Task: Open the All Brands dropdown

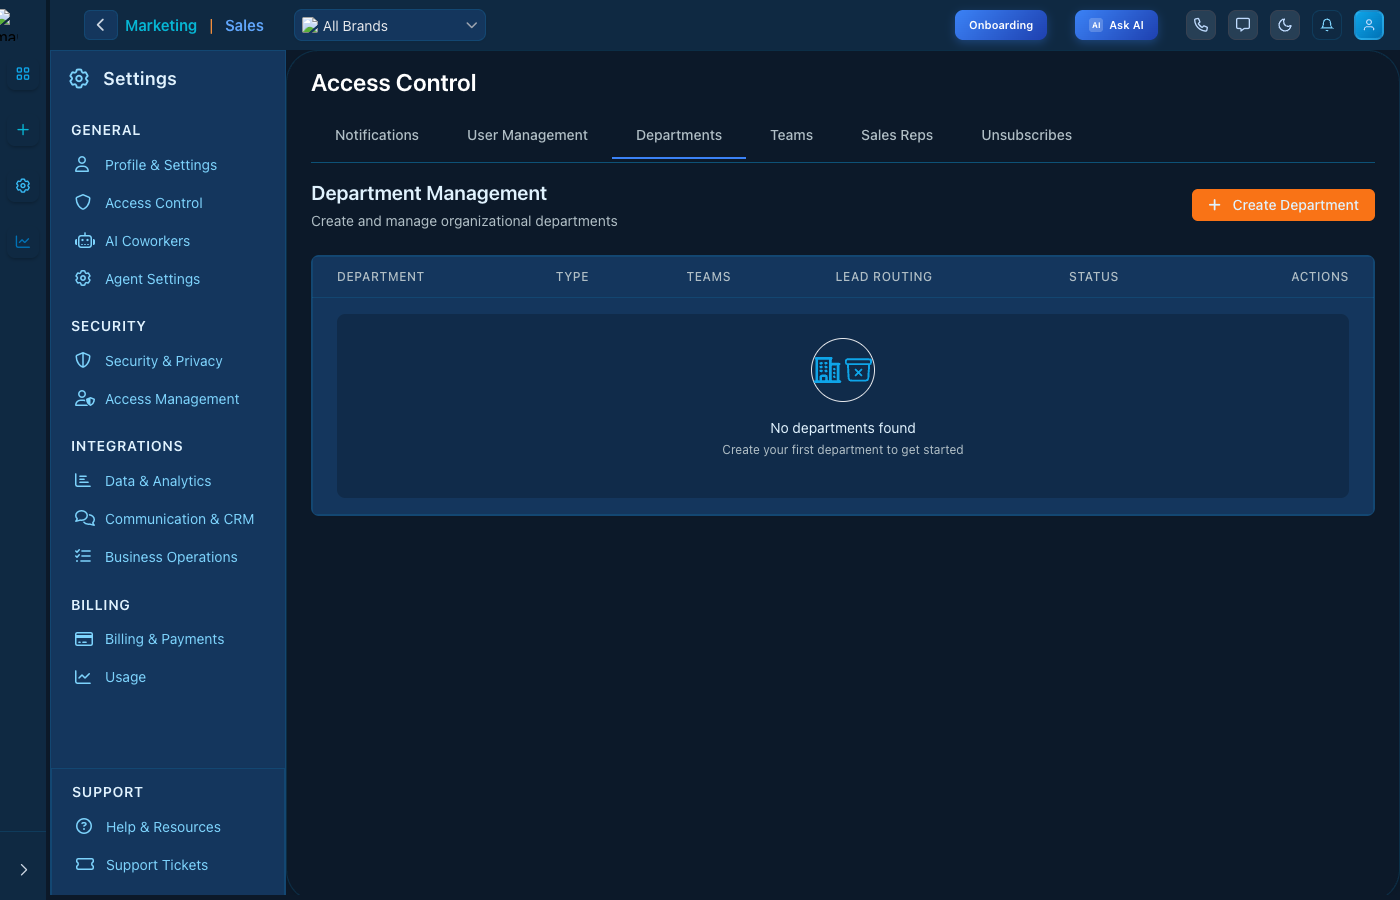Action: click(x=390, y=25)
